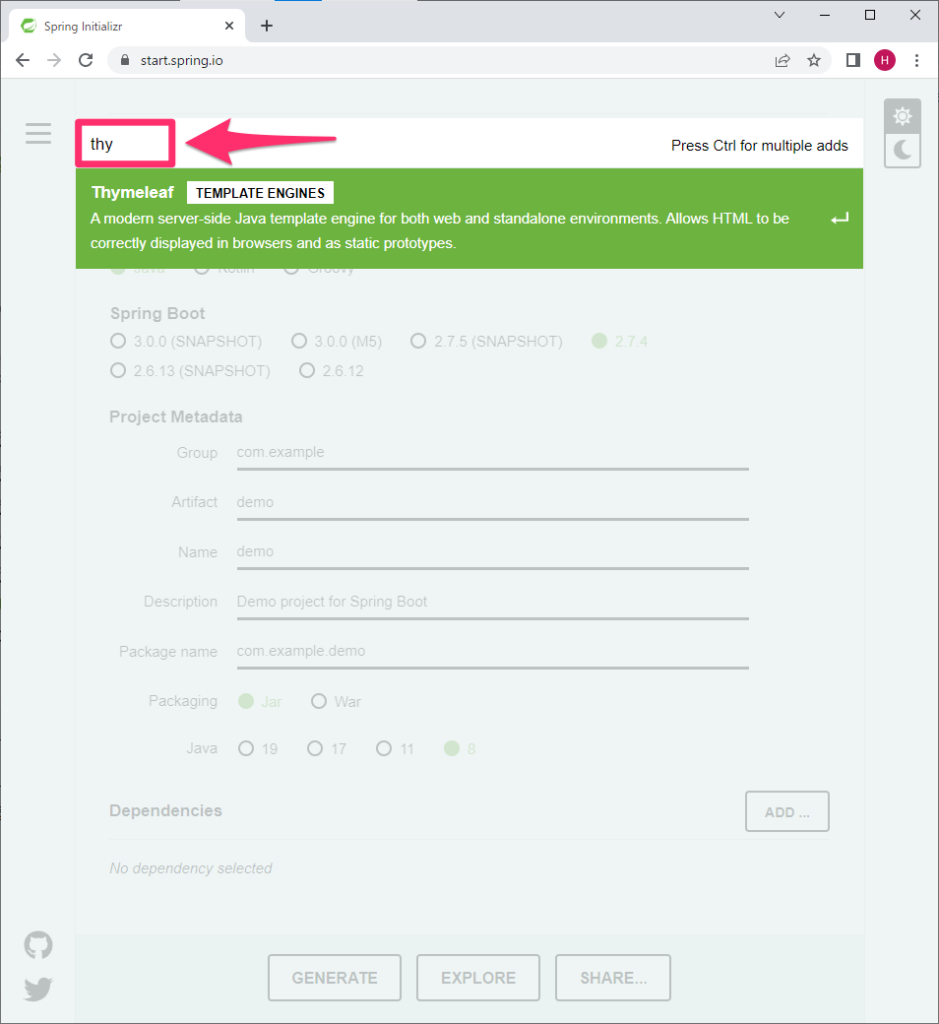Open the hamburger side menu
This screenshot has width=939, height=1024.
[39, 133]
